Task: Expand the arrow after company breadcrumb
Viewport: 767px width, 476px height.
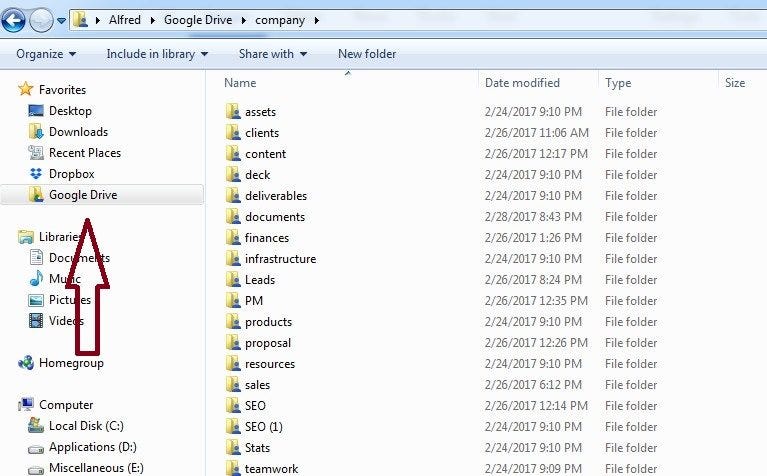Action: [316, 21]
